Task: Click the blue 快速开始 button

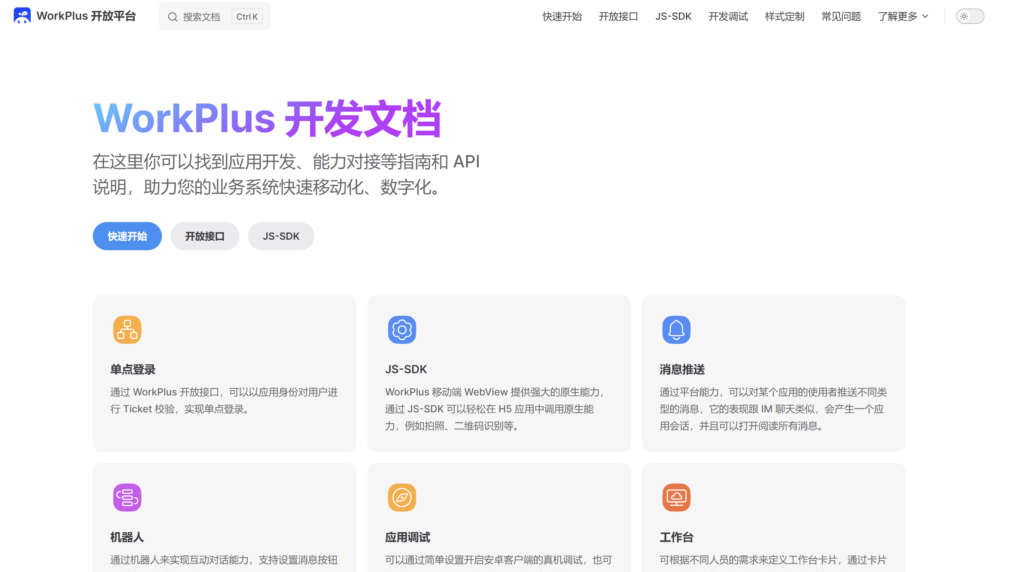Action: [x=127, y=236]
